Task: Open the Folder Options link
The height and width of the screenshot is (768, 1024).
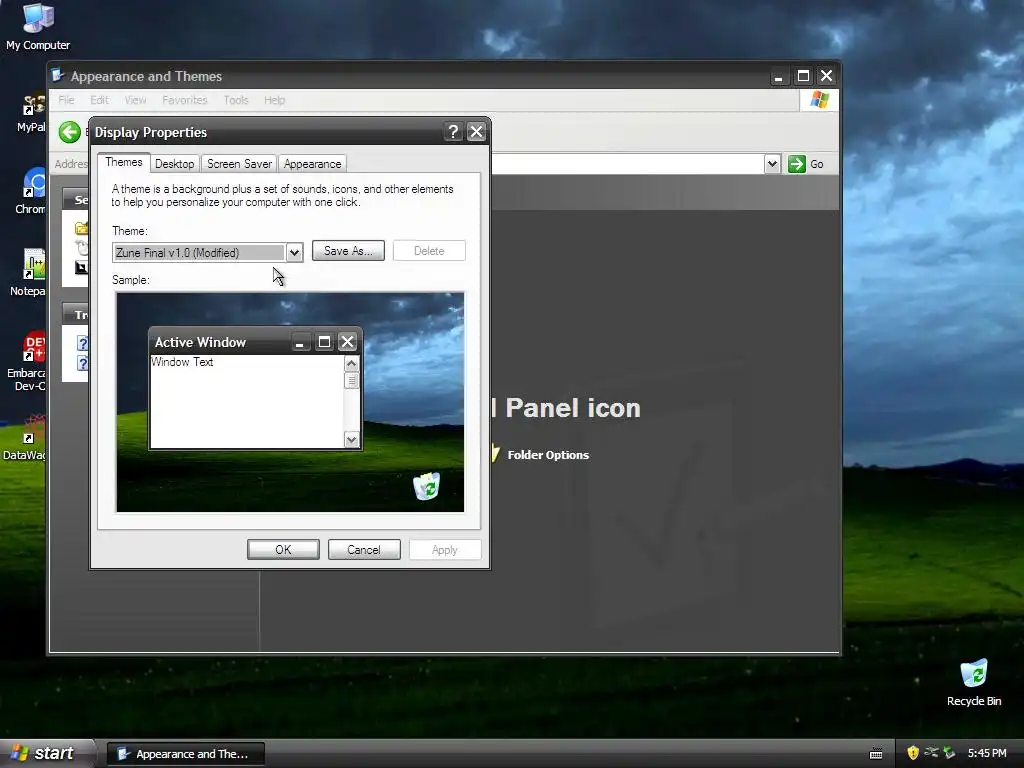Action: pyautogui.click(x=548, y=455)
